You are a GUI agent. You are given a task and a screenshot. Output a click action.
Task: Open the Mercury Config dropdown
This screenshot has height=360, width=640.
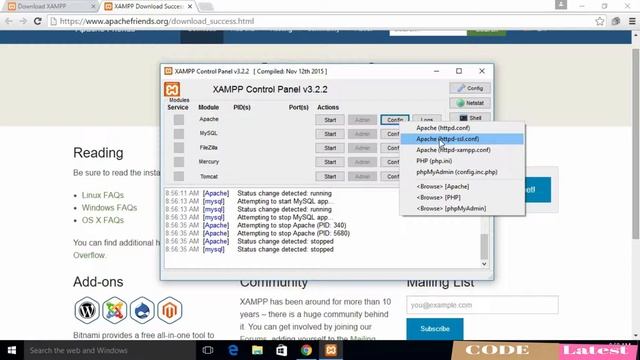pyautogui.click(x=390, y=162)
